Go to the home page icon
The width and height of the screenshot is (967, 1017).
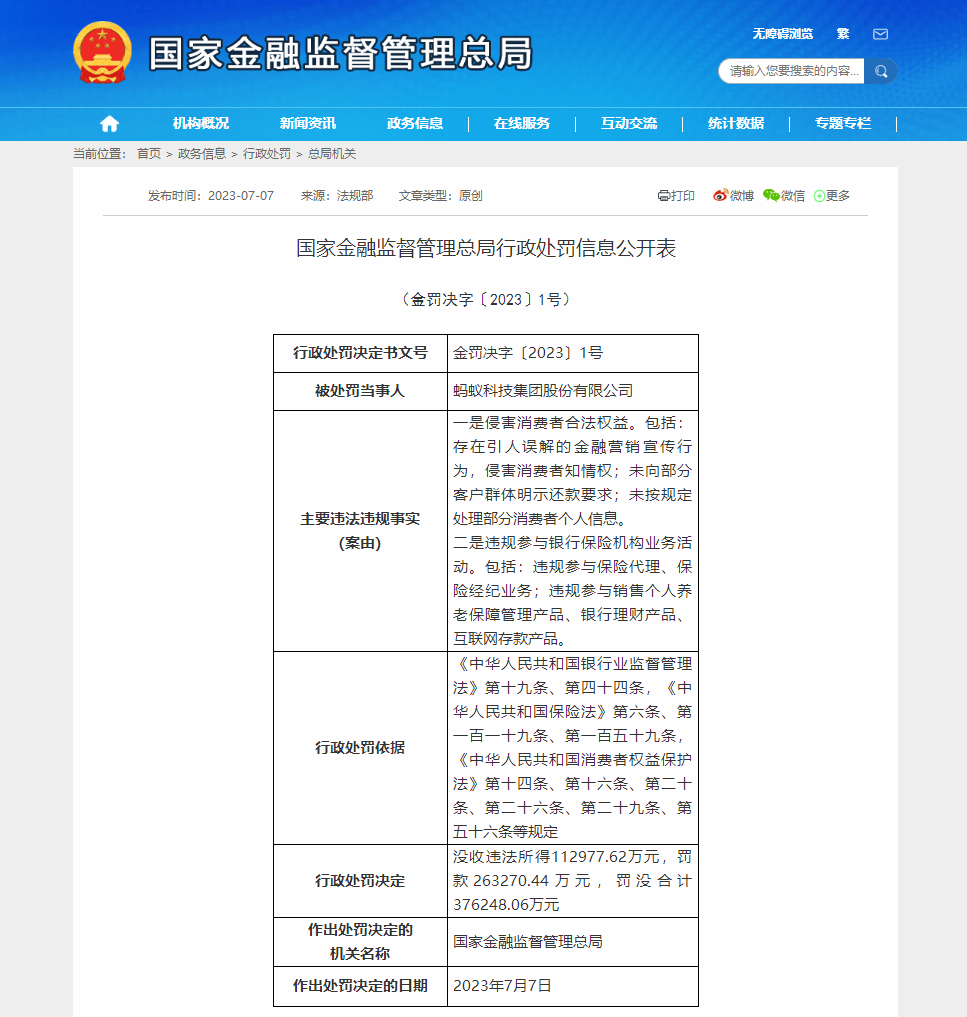[109, 123]
